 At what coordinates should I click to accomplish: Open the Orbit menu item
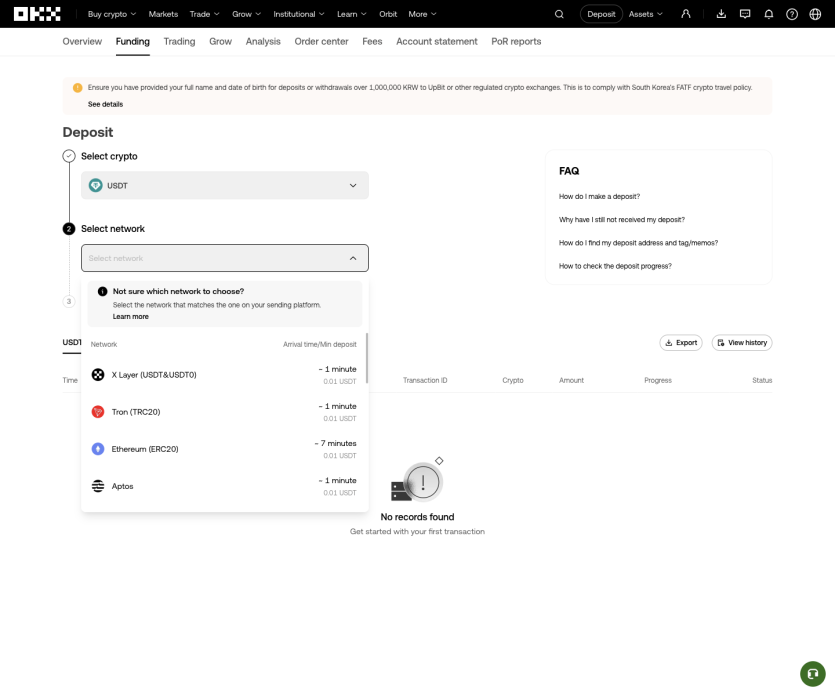coord(388,14)
